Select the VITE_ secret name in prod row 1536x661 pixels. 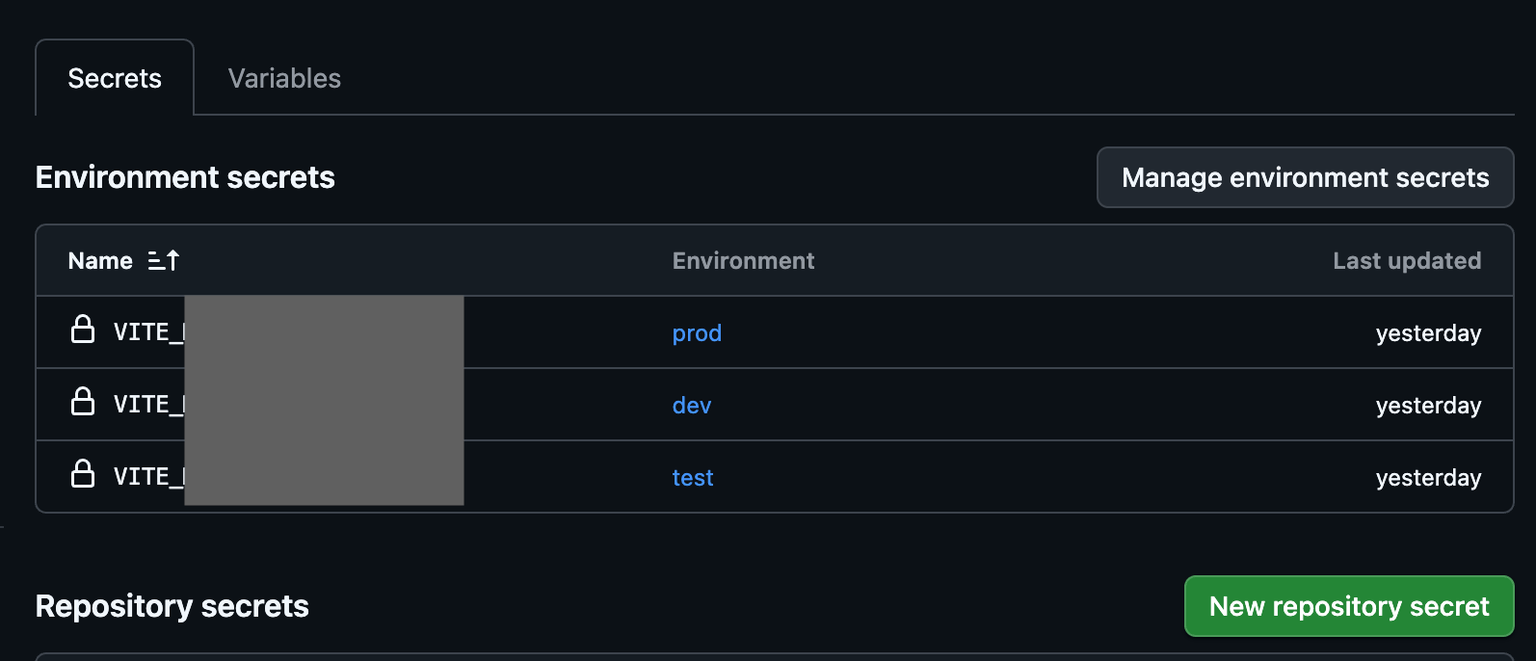pyautogui.click(x=149, y=332)
